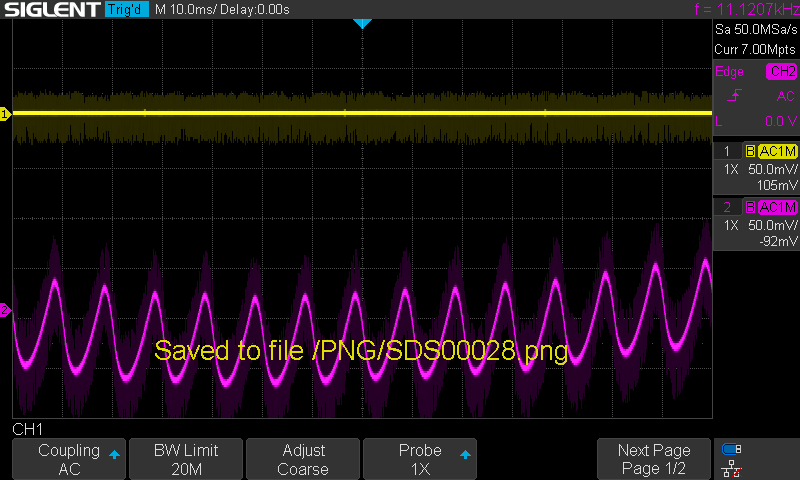Click the Edge trigger type label
The height and width of the screenshot is (480, 800).
pyautogui.click(x=729, y=72)
